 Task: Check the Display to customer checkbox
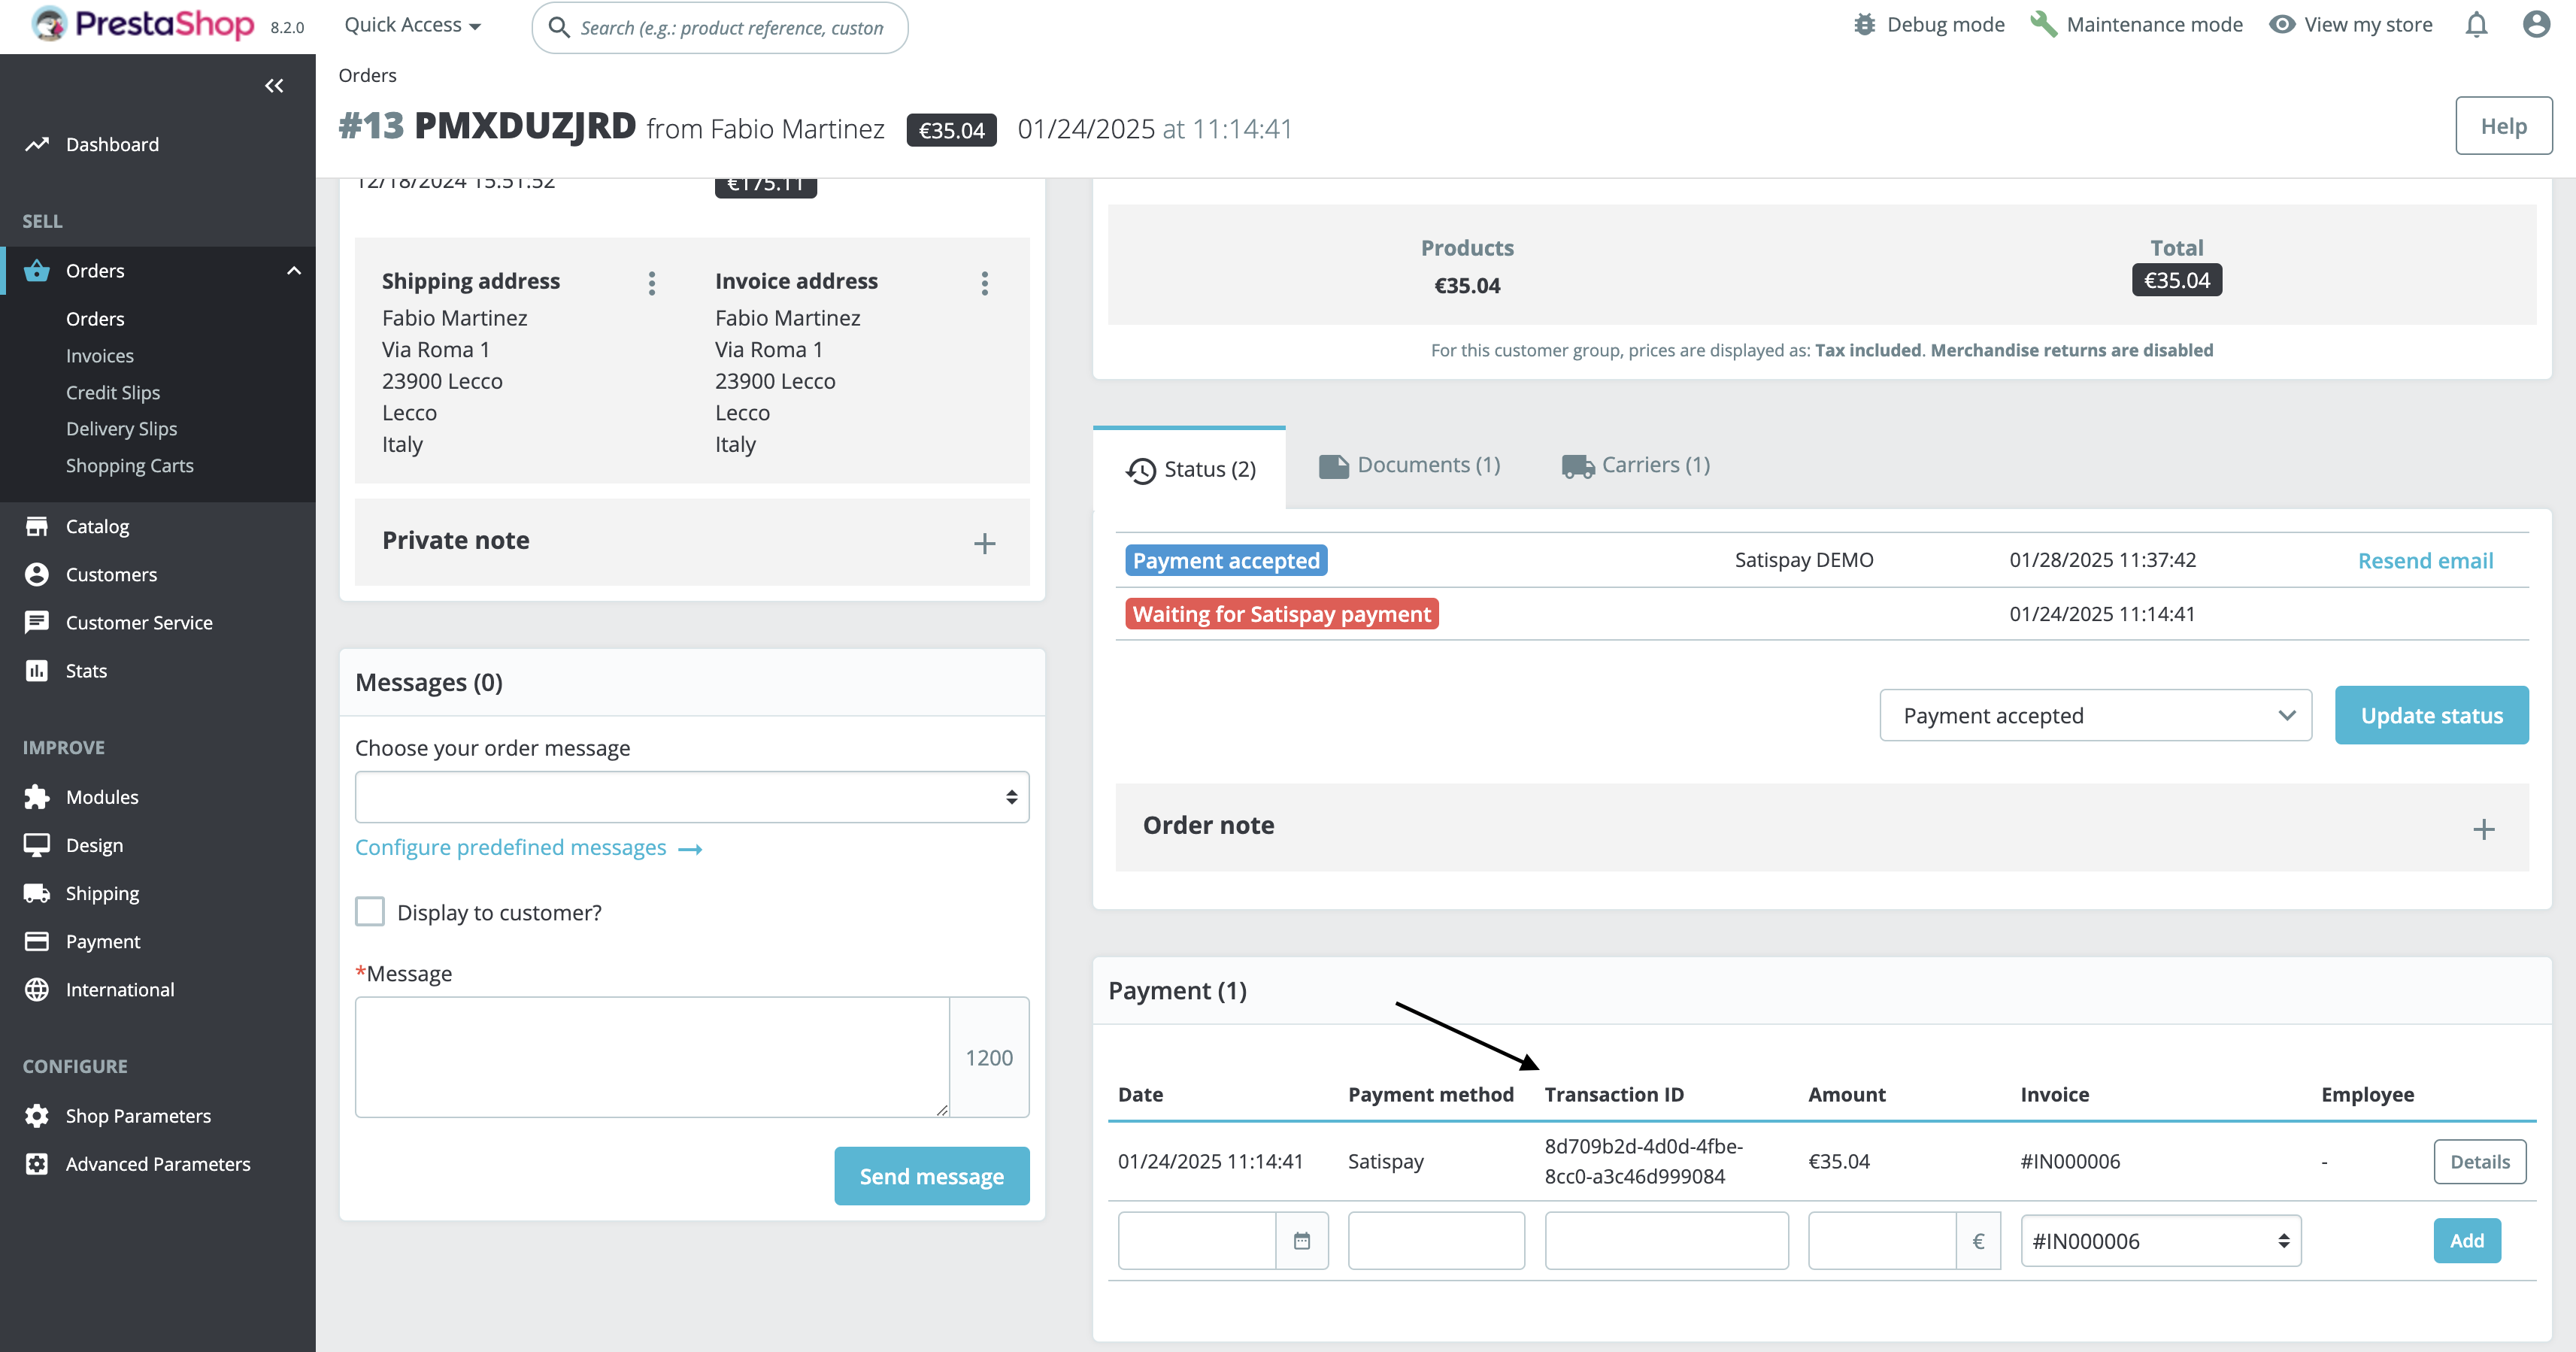pos(370,912)
